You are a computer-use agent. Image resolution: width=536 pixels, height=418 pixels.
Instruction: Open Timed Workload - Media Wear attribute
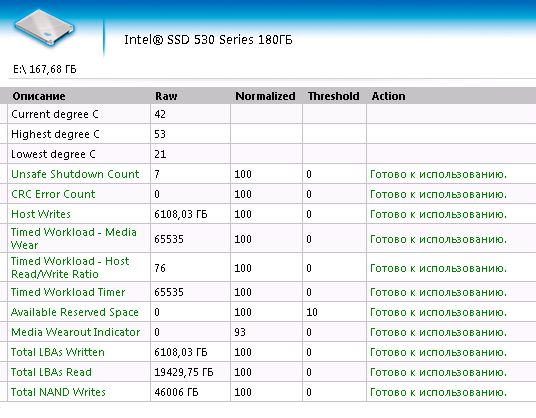(x=74, y=238)
